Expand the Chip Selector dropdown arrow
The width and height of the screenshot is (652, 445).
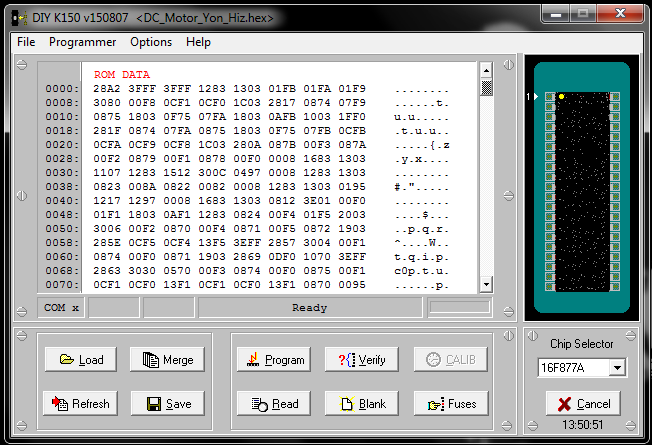click(x=617, y=368)
